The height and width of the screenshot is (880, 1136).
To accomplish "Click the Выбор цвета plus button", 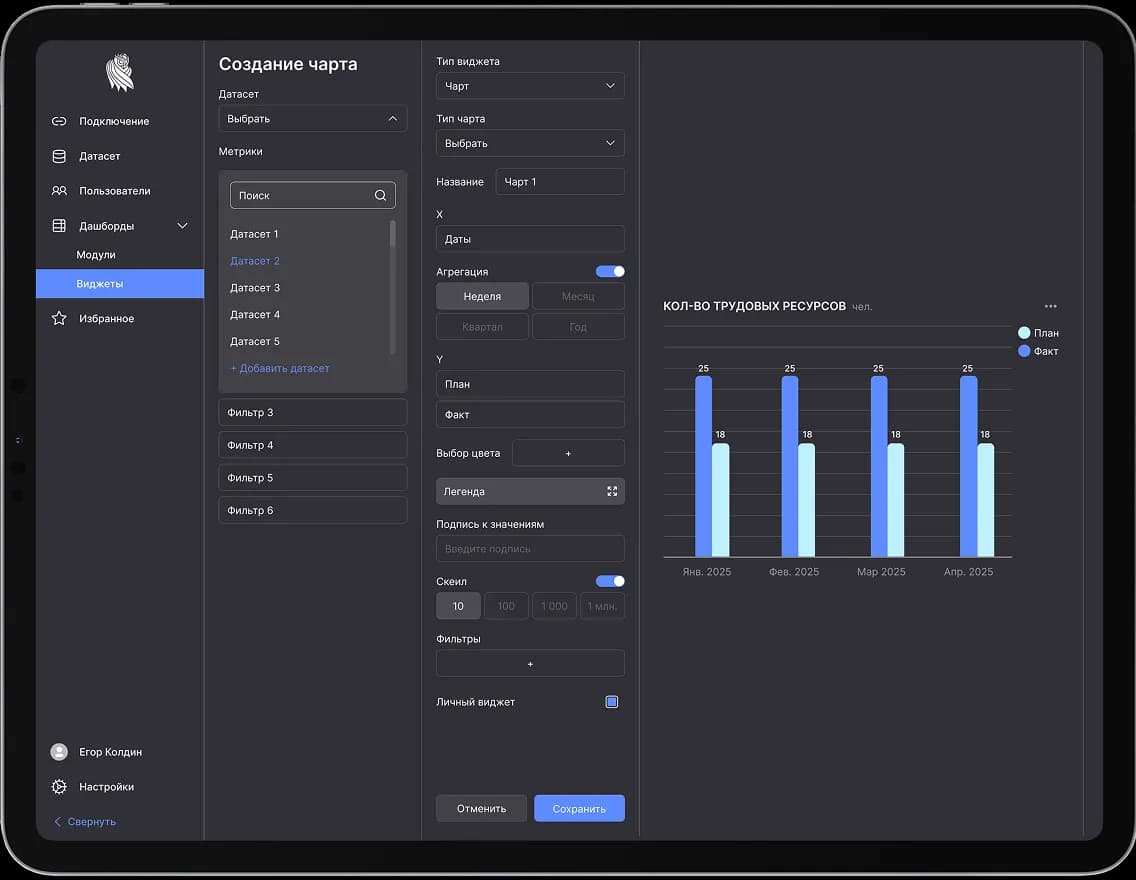I will pos(568,454).
